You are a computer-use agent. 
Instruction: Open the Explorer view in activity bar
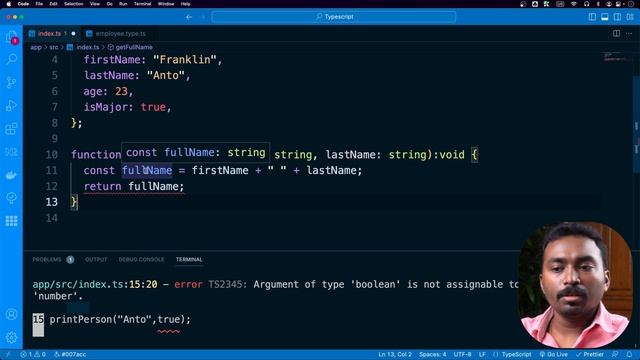11,37
